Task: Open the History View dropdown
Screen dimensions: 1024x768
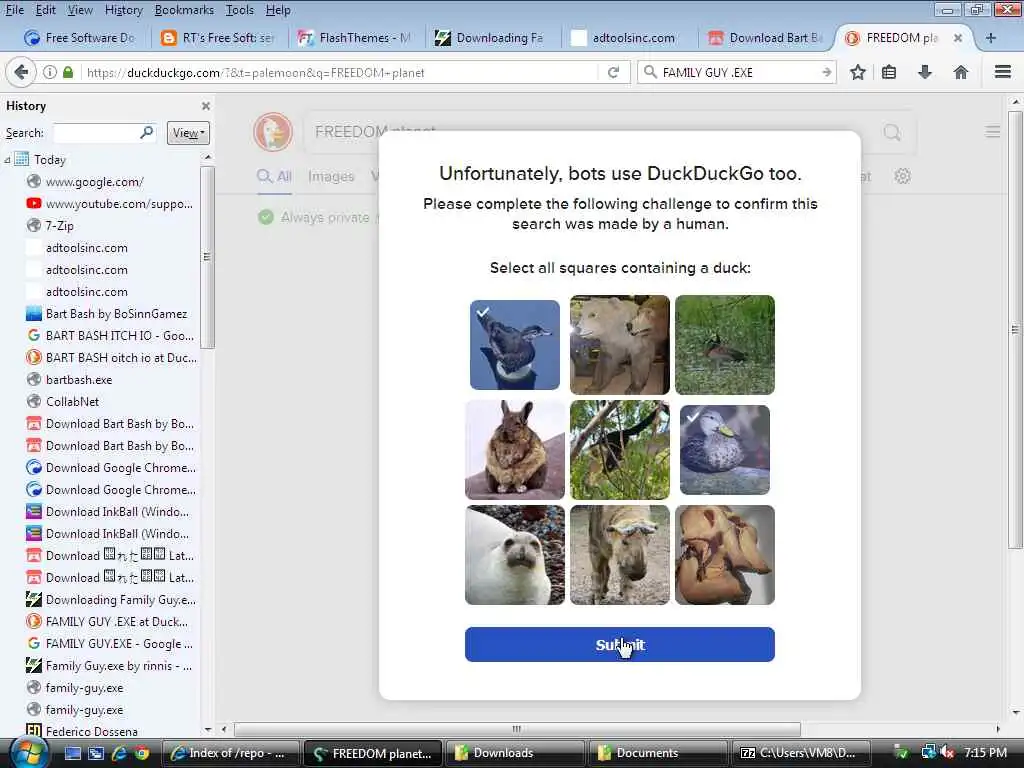Action: coord(188,133)
